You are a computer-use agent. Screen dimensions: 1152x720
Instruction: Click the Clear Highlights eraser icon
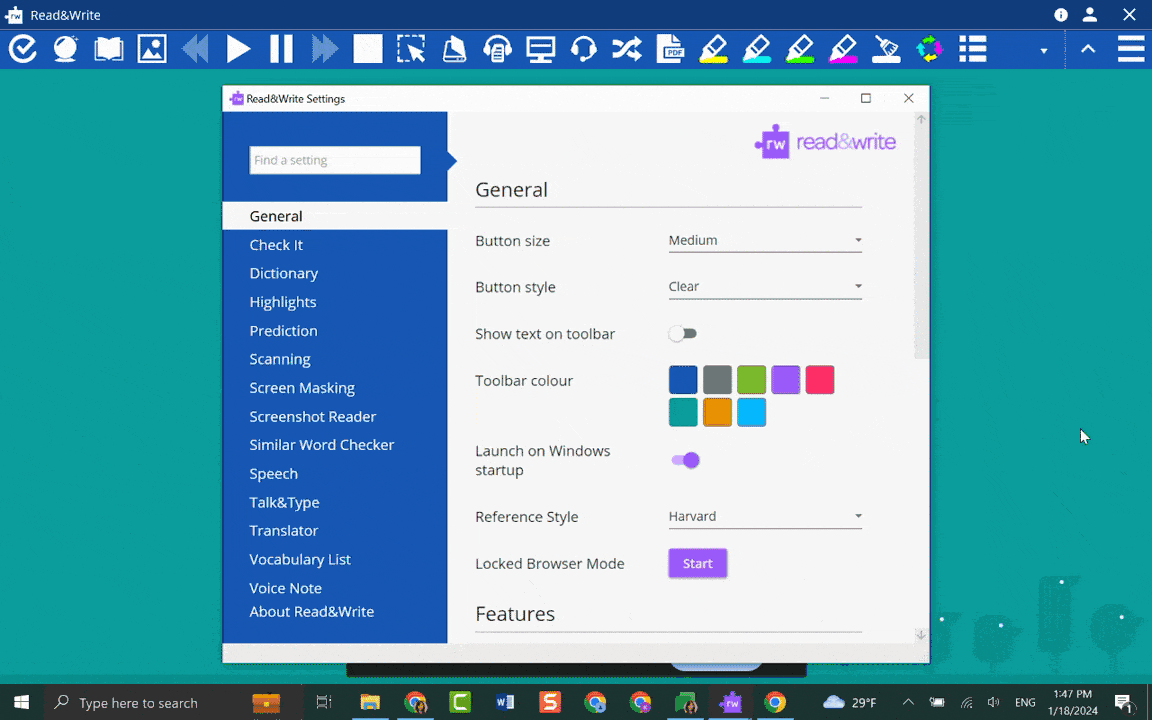point(886,48)
